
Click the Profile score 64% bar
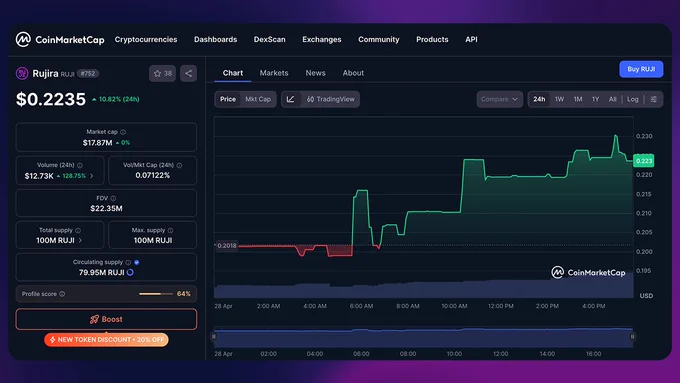(156, 294)
